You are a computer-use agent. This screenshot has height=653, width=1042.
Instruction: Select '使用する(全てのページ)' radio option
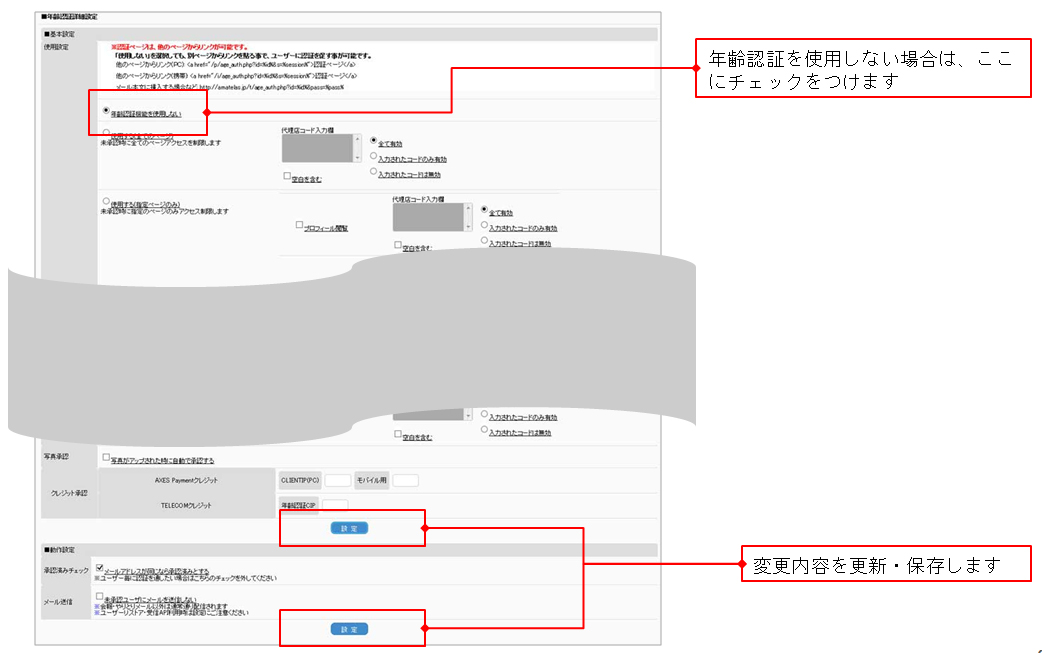[x=106, y=133]
